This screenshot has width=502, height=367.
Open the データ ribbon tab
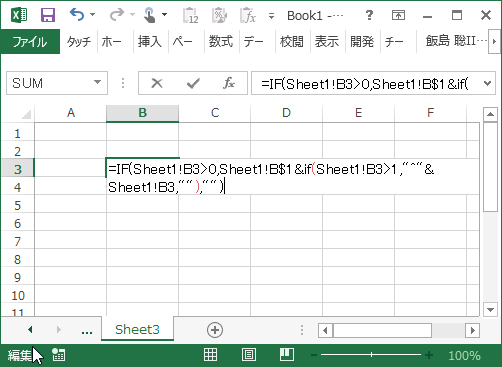point(253,41)
